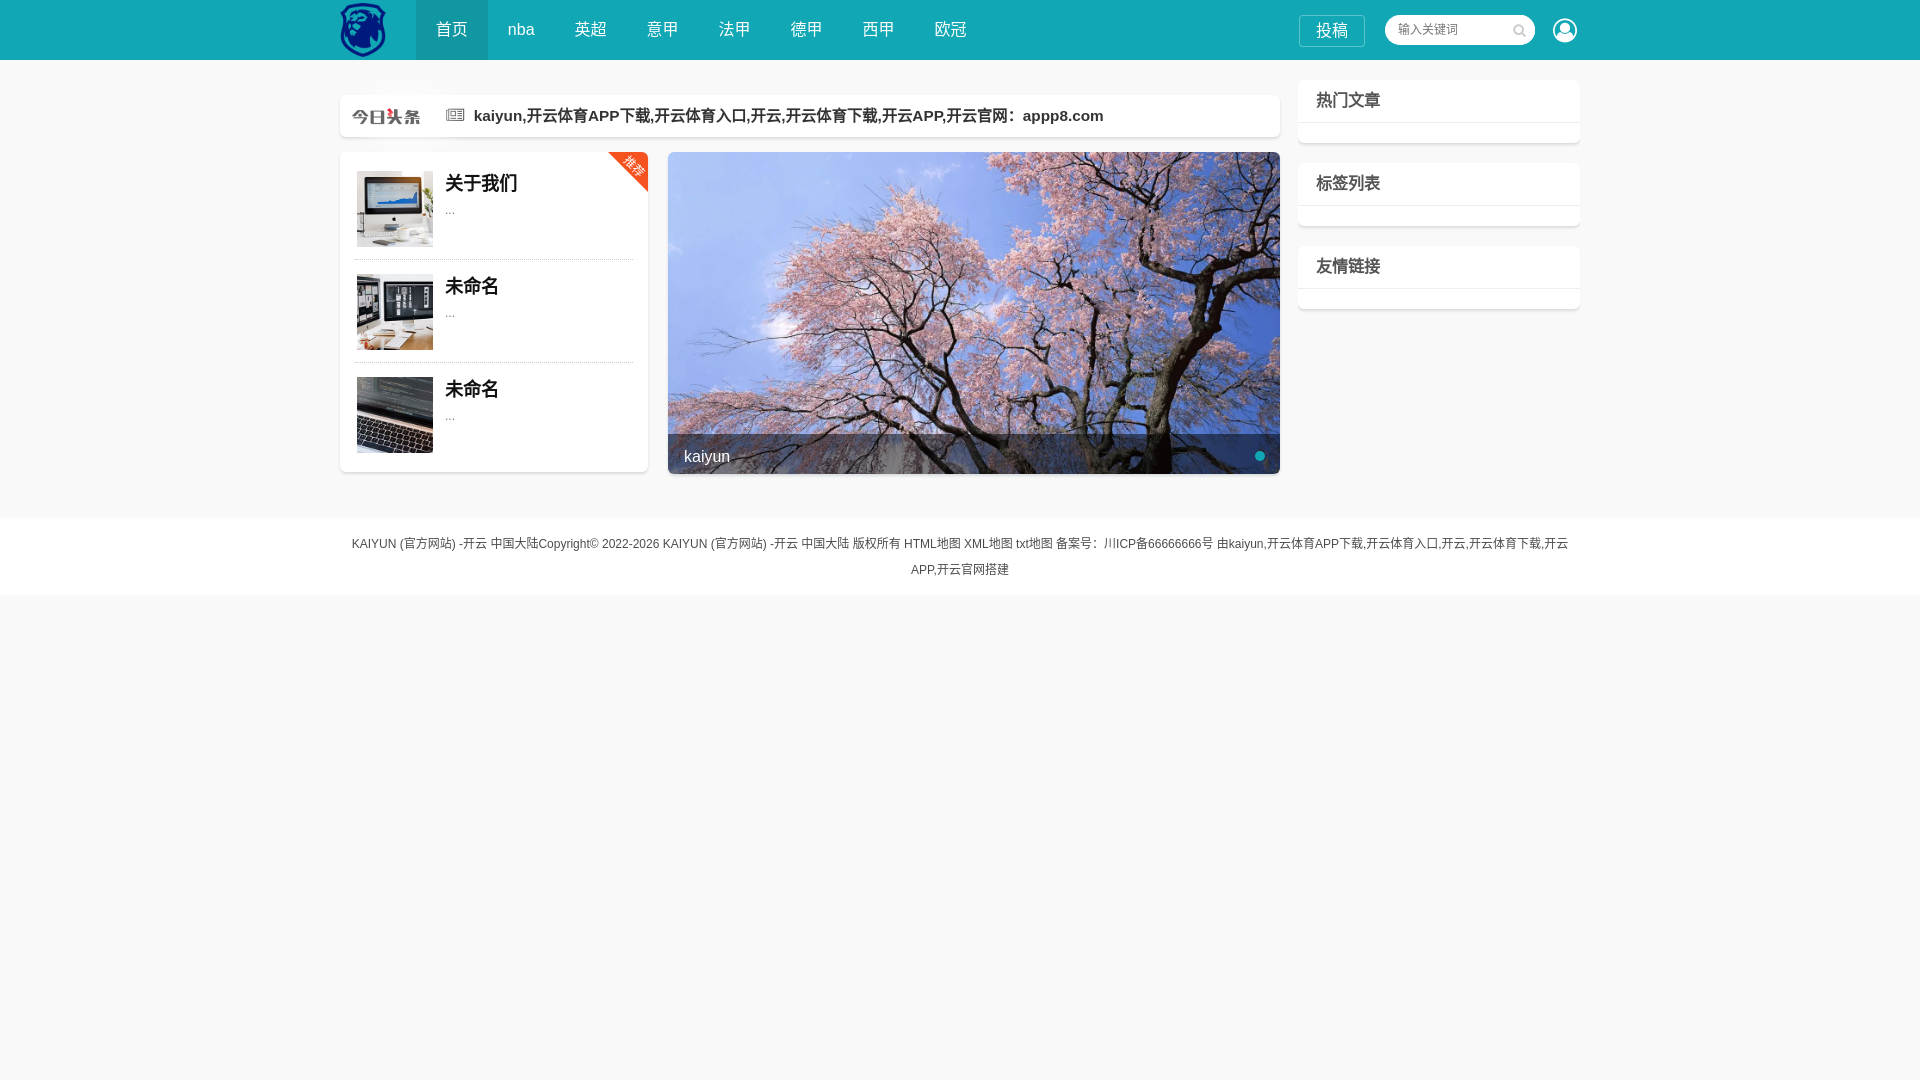Go to the 欧冠 section

(x=951, y=30)
